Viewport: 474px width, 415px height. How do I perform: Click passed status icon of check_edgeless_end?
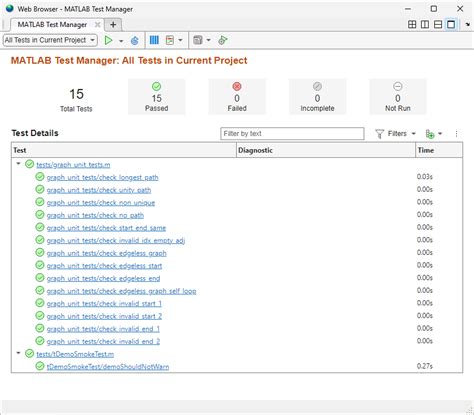coord(40,278)
